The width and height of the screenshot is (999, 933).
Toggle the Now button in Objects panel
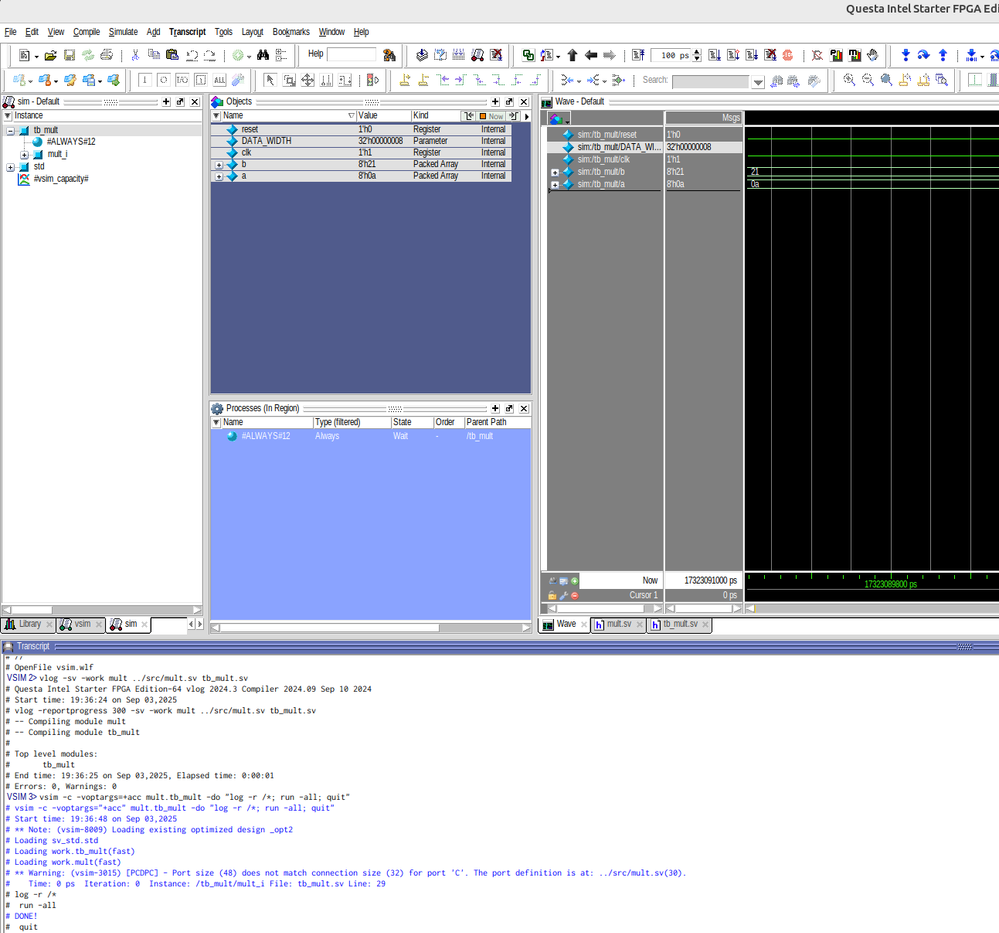(490, 116)
